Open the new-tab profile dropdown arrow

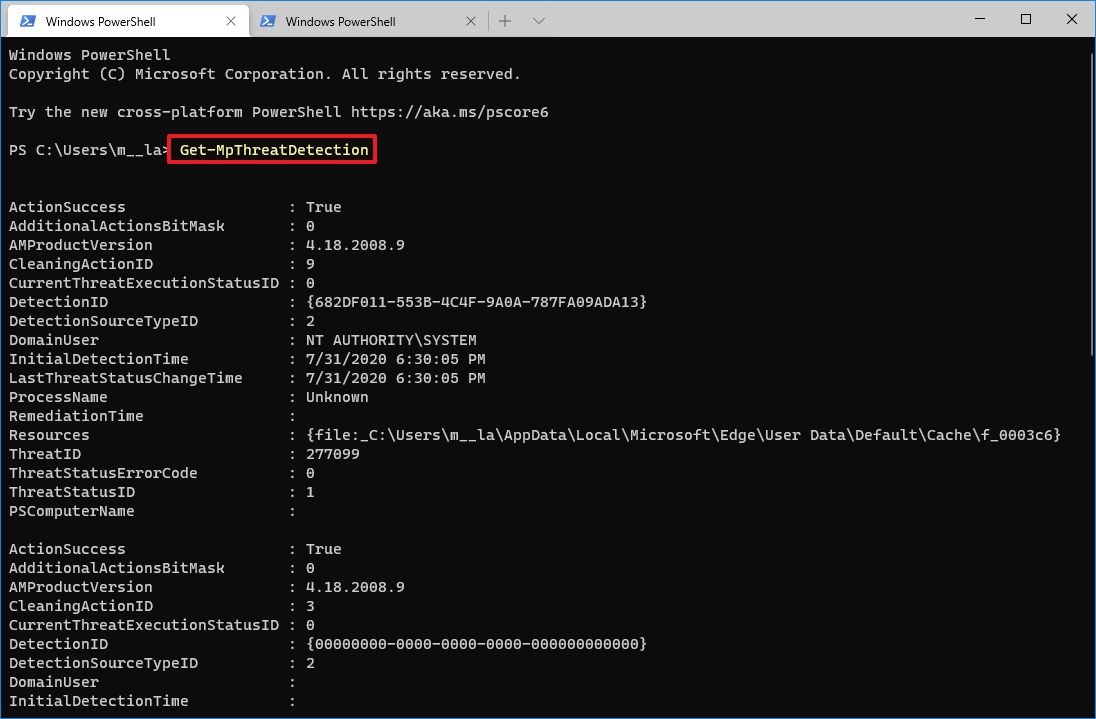click(538, 21)
